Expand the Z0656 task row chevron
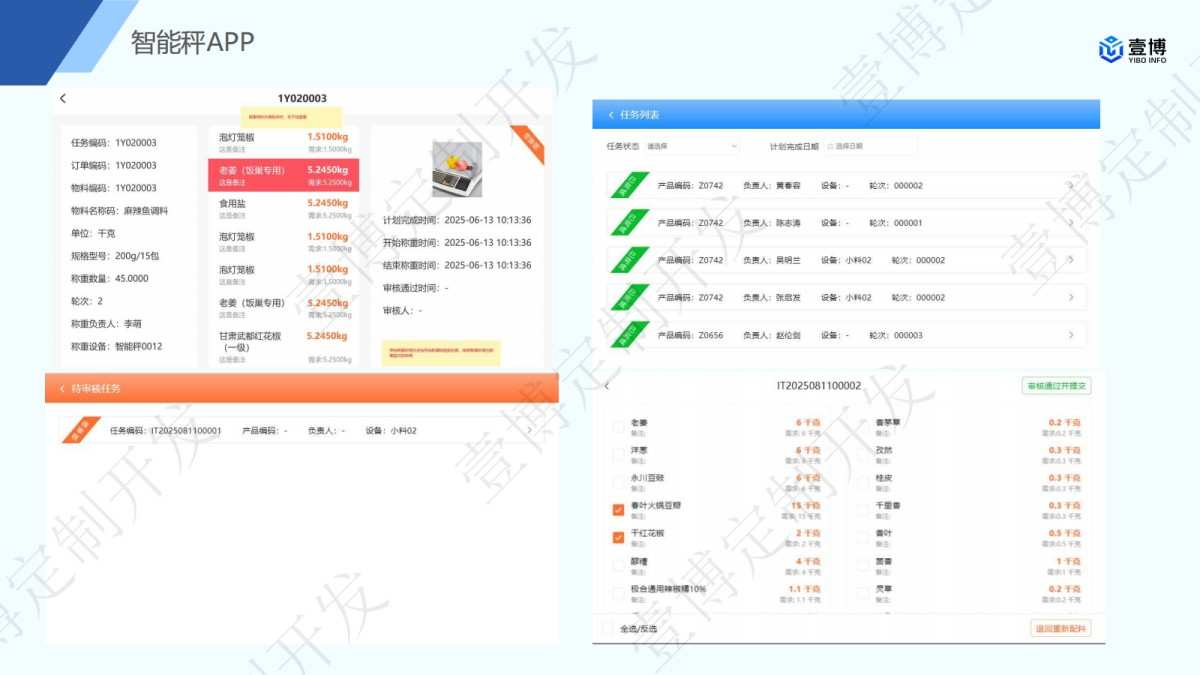1200x675 pixels. [x=1071, y=334]
